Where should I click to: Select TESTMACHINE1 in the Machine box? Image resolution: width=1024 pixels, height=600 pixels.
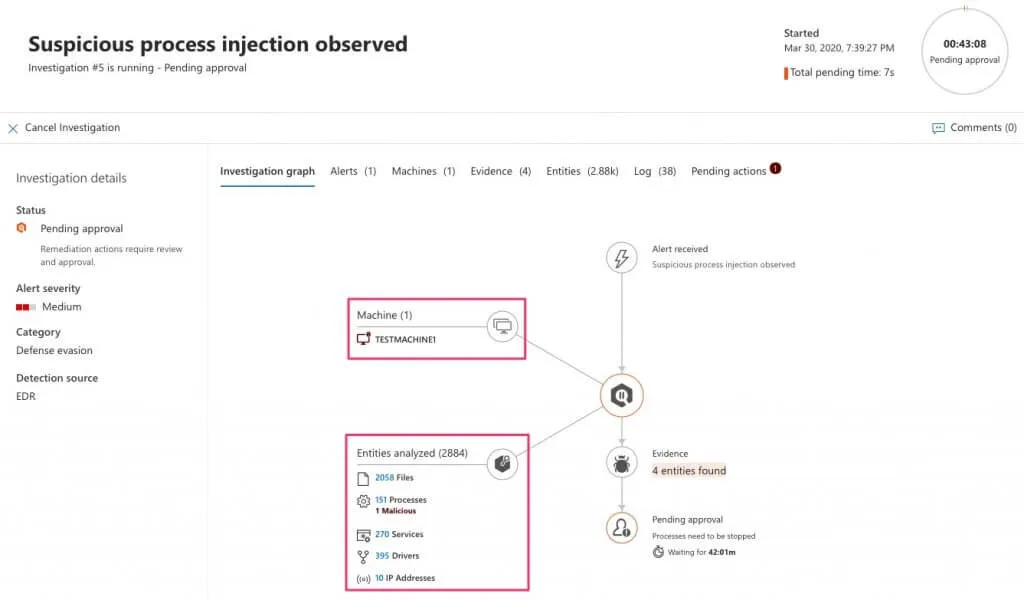(x=406, y=340)
